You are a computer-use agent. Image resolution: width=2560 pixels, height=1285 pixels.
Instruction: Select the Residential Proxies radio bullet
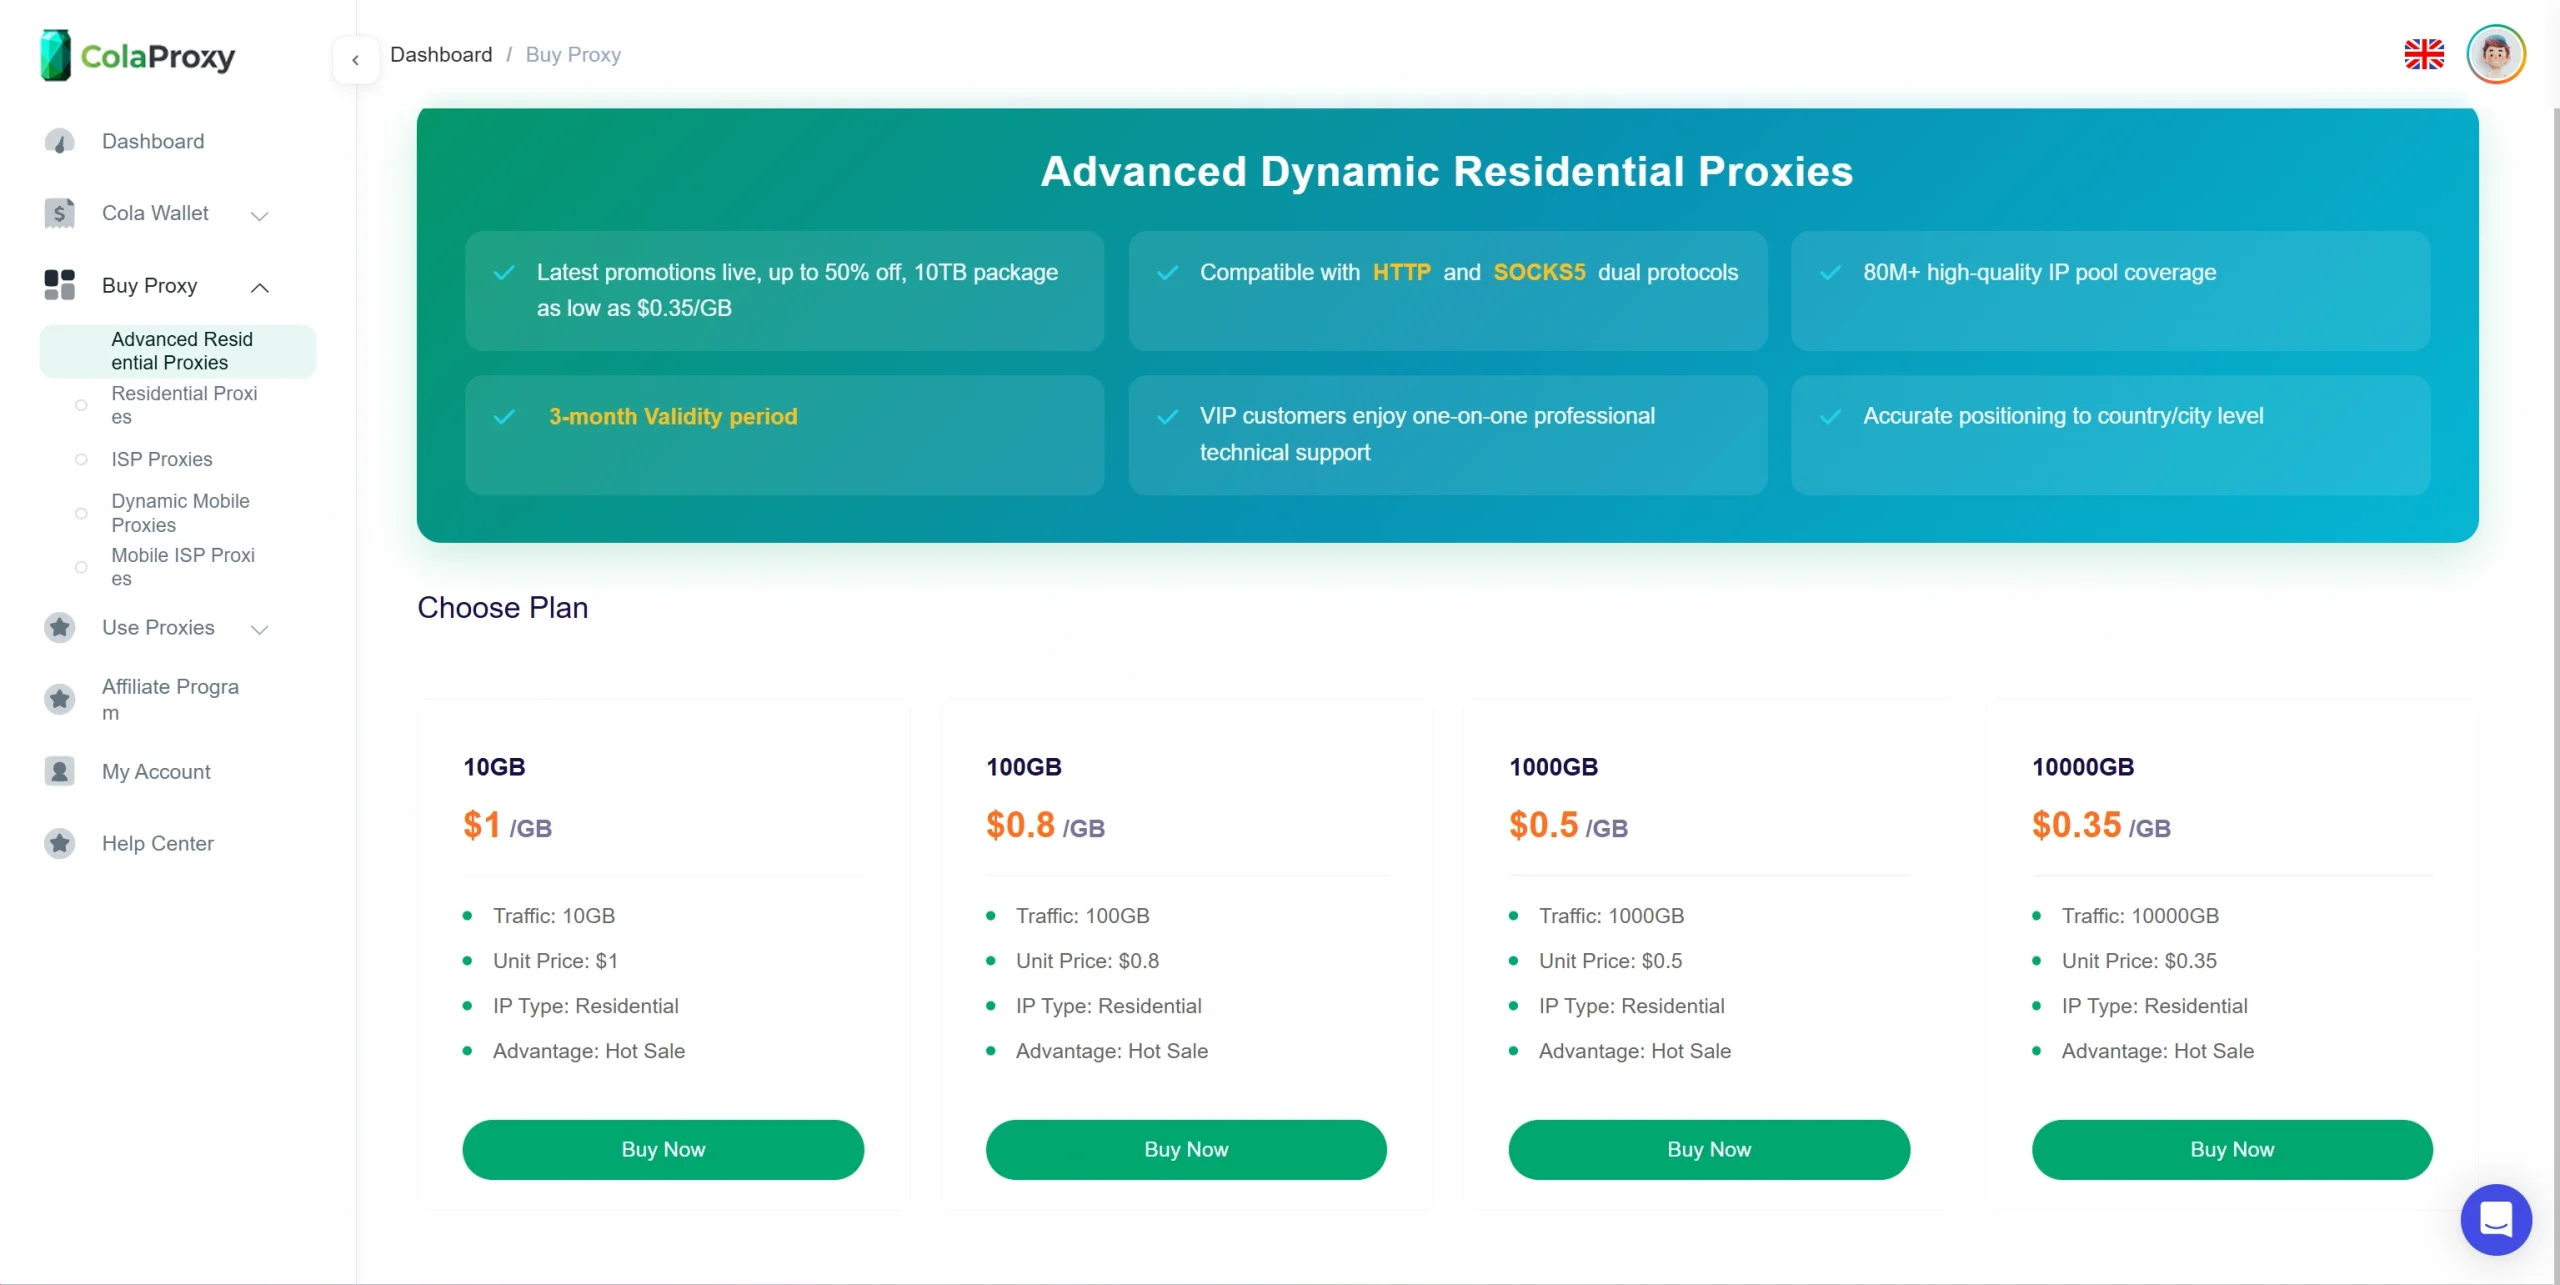(82, 405)
